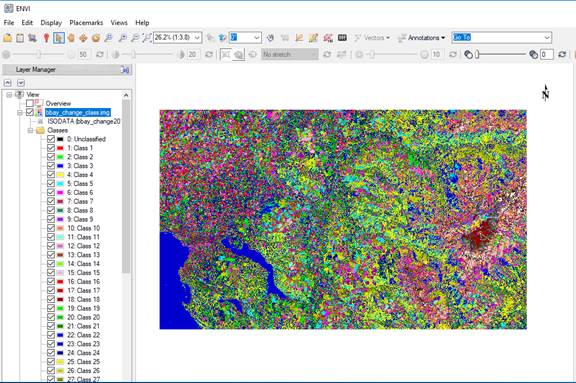Image resolution: width=576 pixels, height=383 pixels.
Task: Open the Feature Counting tool icon
Action: [x=328, y=37]
